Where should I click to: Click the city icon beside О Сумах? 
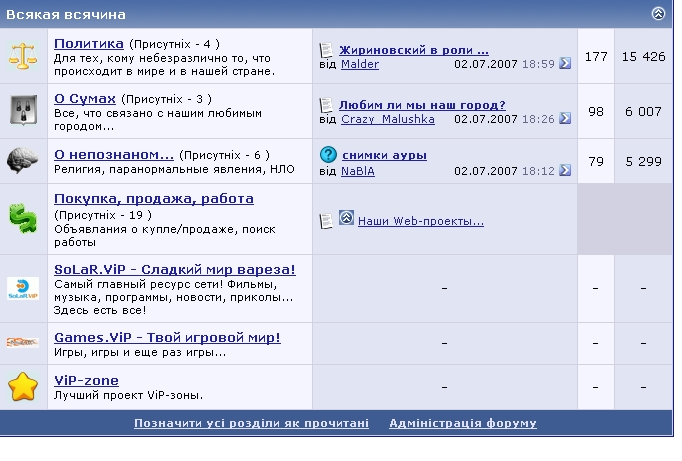tap(22, 110)
